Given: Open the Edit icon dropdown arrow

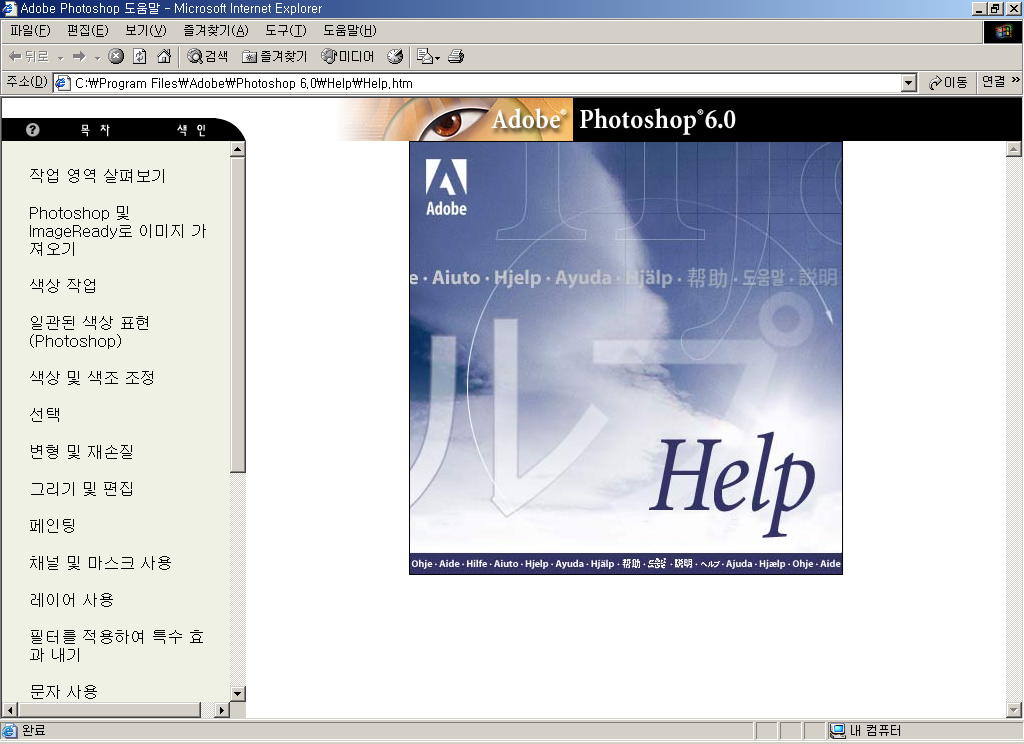Looking at the screenshot, I should point(438,57).
